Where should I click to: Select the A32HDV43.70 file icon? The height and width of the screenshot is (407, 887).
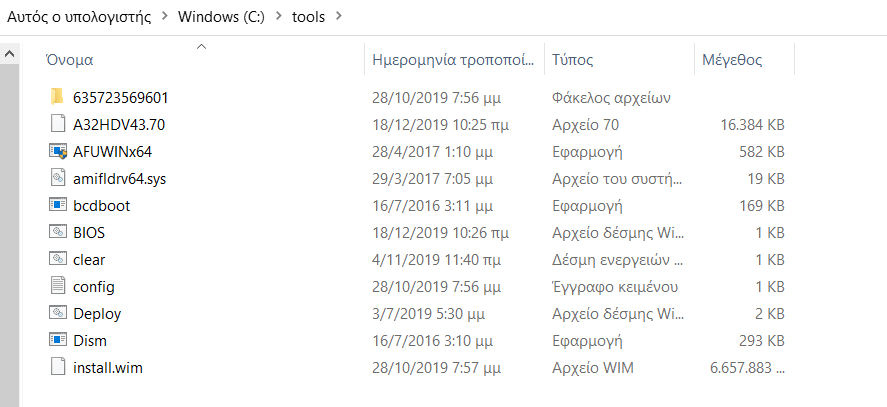coord(56,125)
